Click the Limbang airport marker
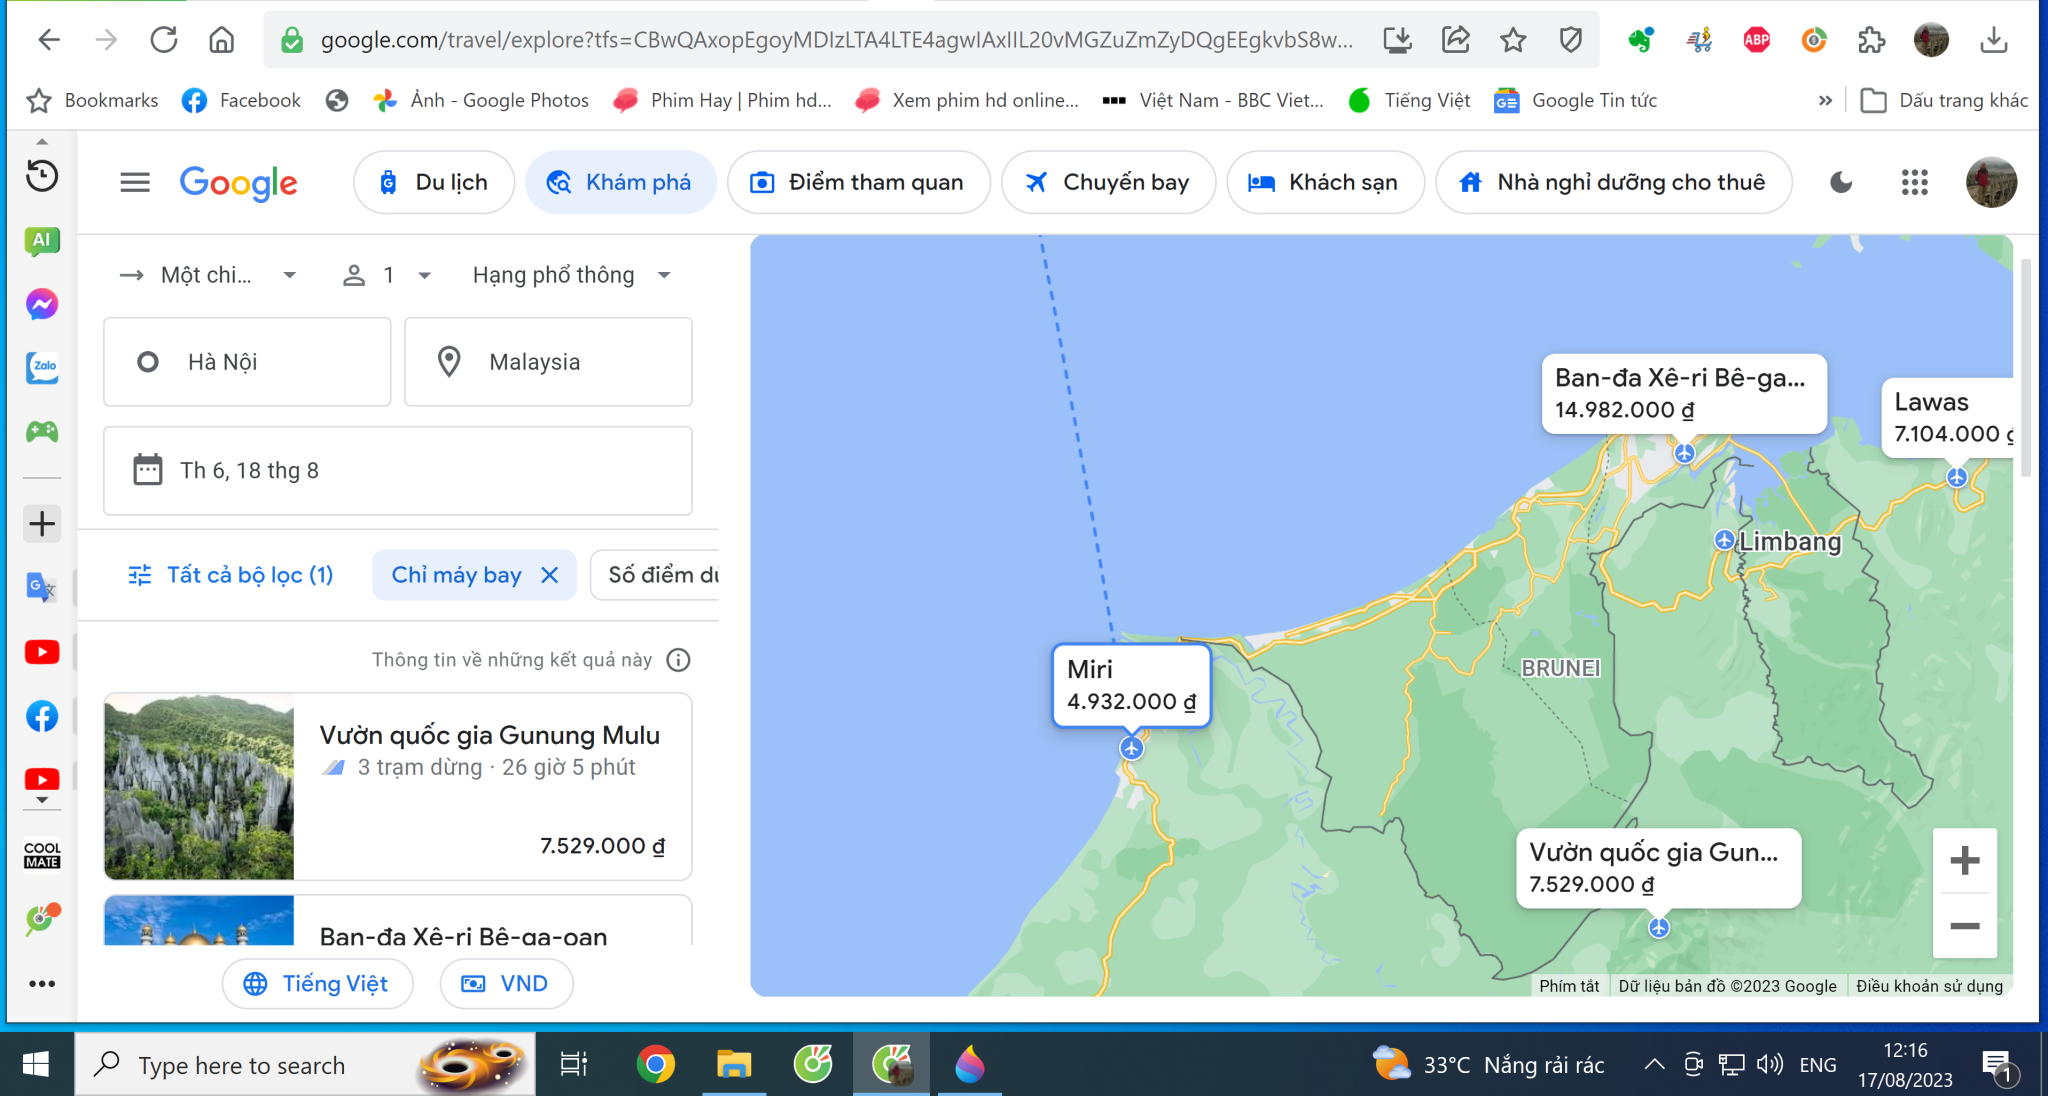Image resolution: width=2048 pixels, height=1096 pixels. (x=1724, y=540)
